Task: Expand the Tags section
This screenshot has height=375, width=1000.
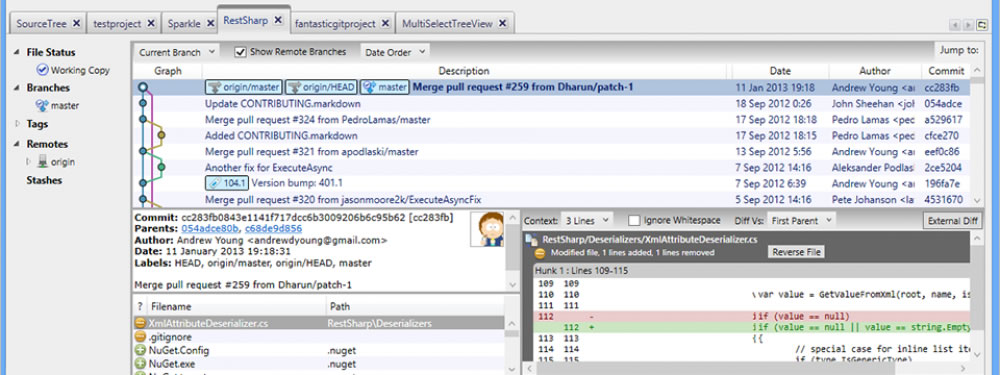Action: (x=17, y=124)
